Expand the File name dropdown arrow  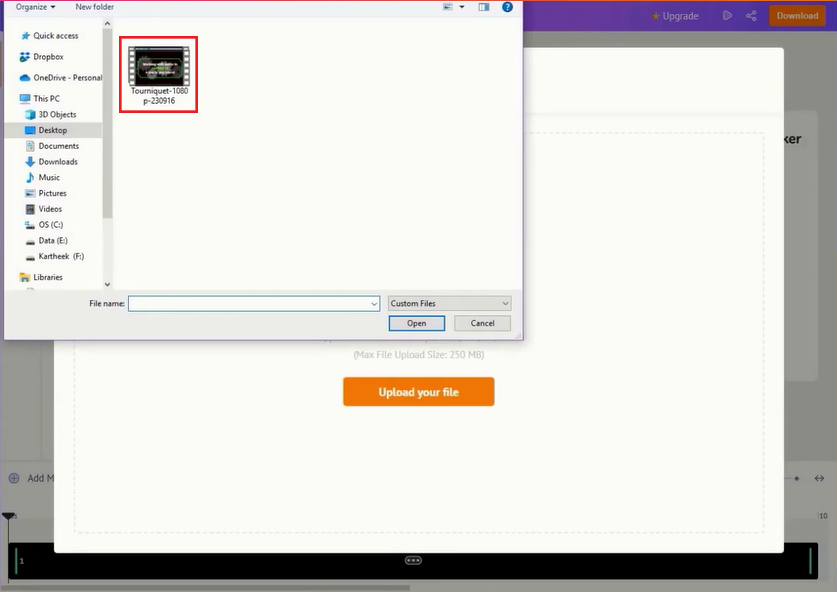pyautogui.click(x=374, y=304)
